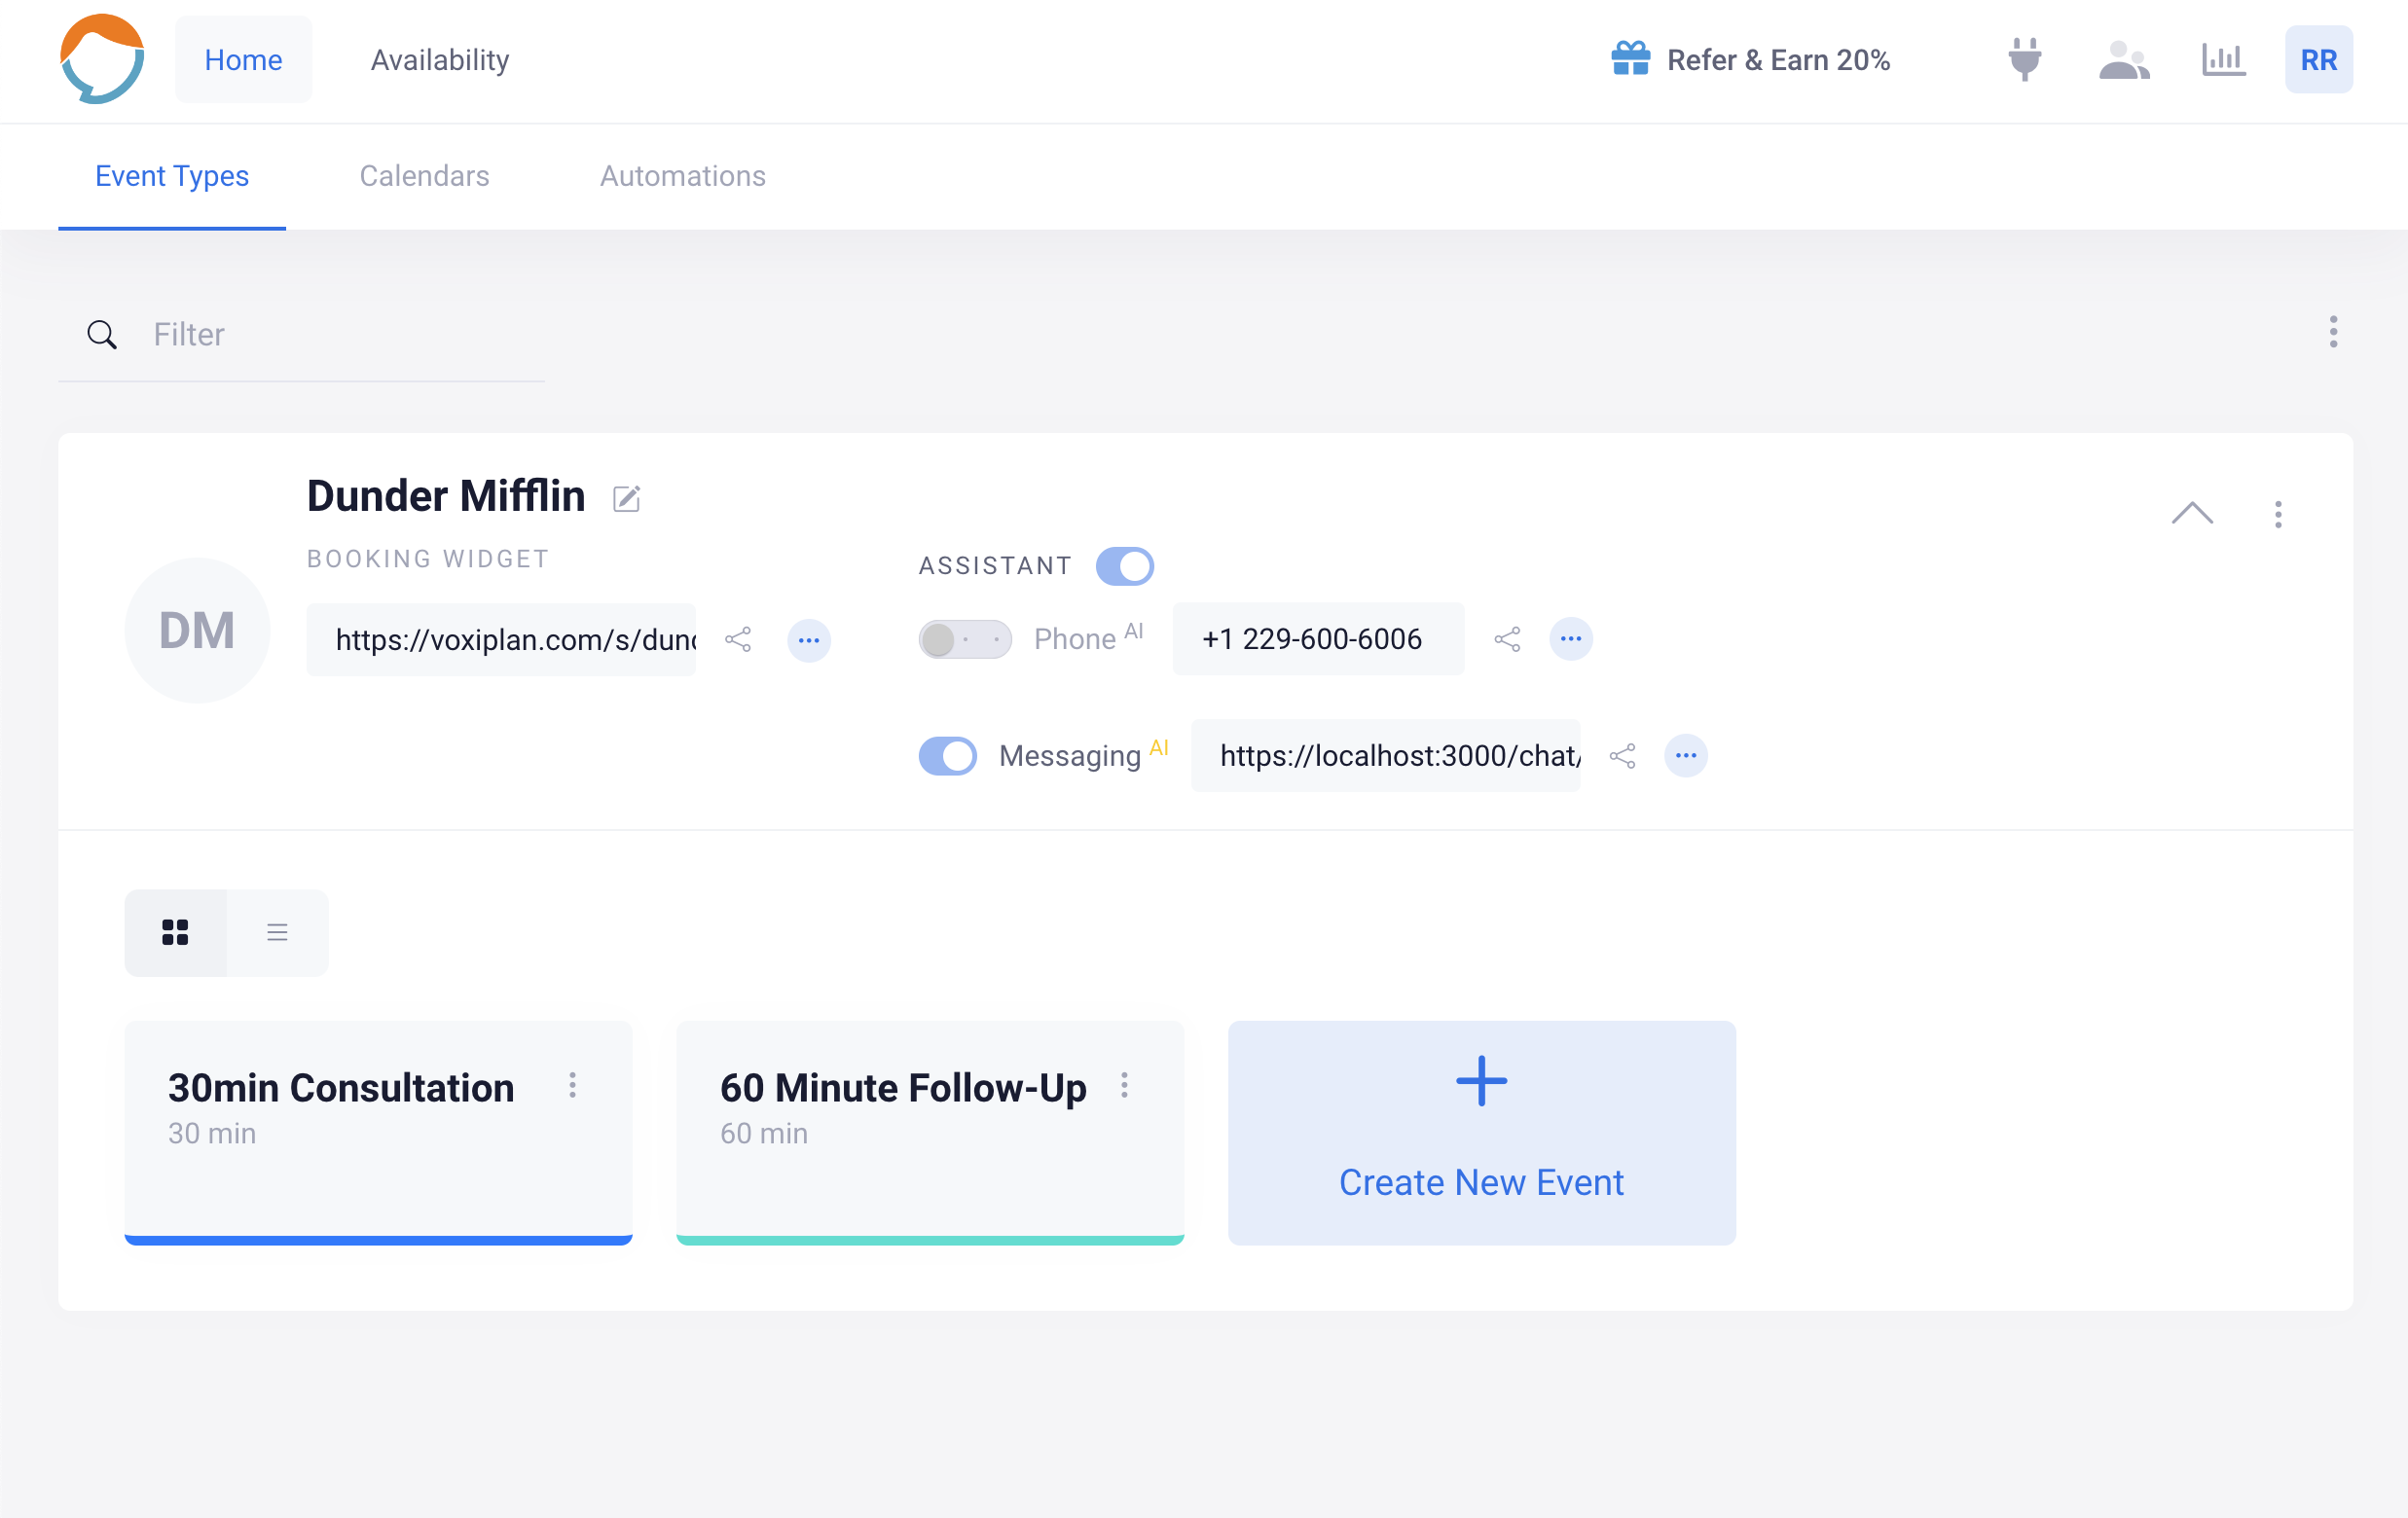
Task: Open the analytics bar chart icon
Action: click(x=2223, y=60)
